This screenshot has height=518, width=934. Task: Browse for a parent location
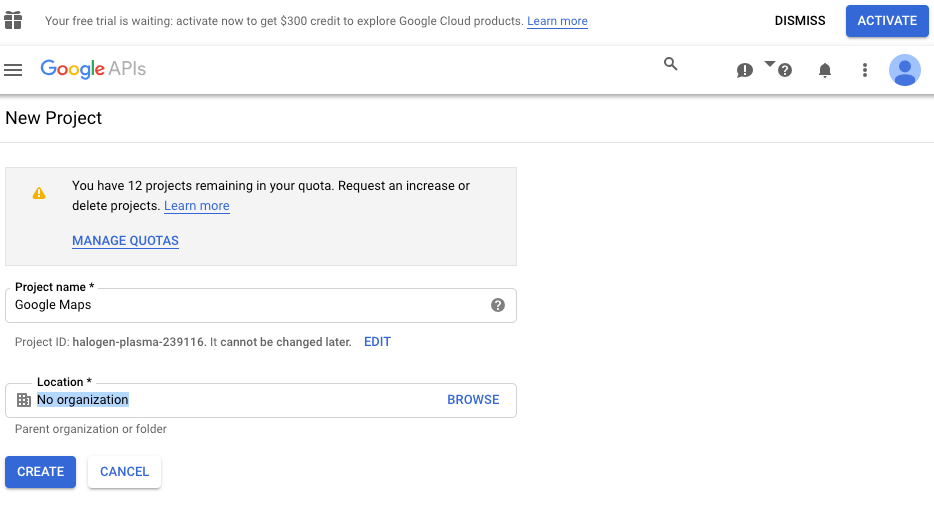click(473, 400)
